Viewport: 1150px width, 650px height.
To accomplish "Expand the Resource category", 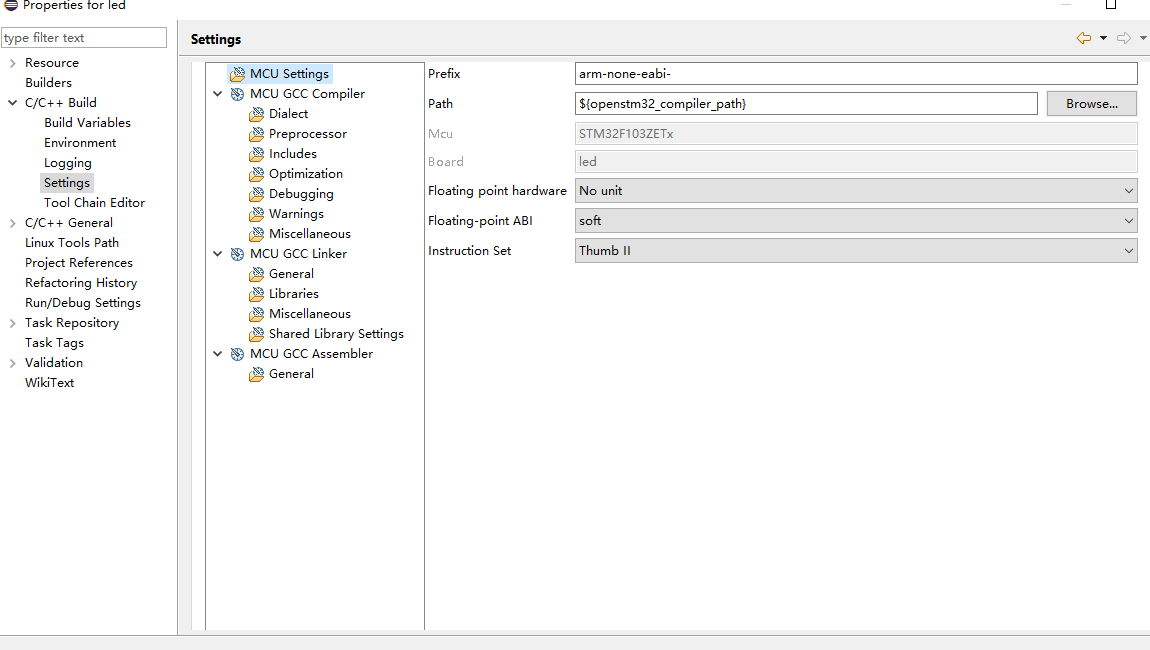I will (12, 63).
